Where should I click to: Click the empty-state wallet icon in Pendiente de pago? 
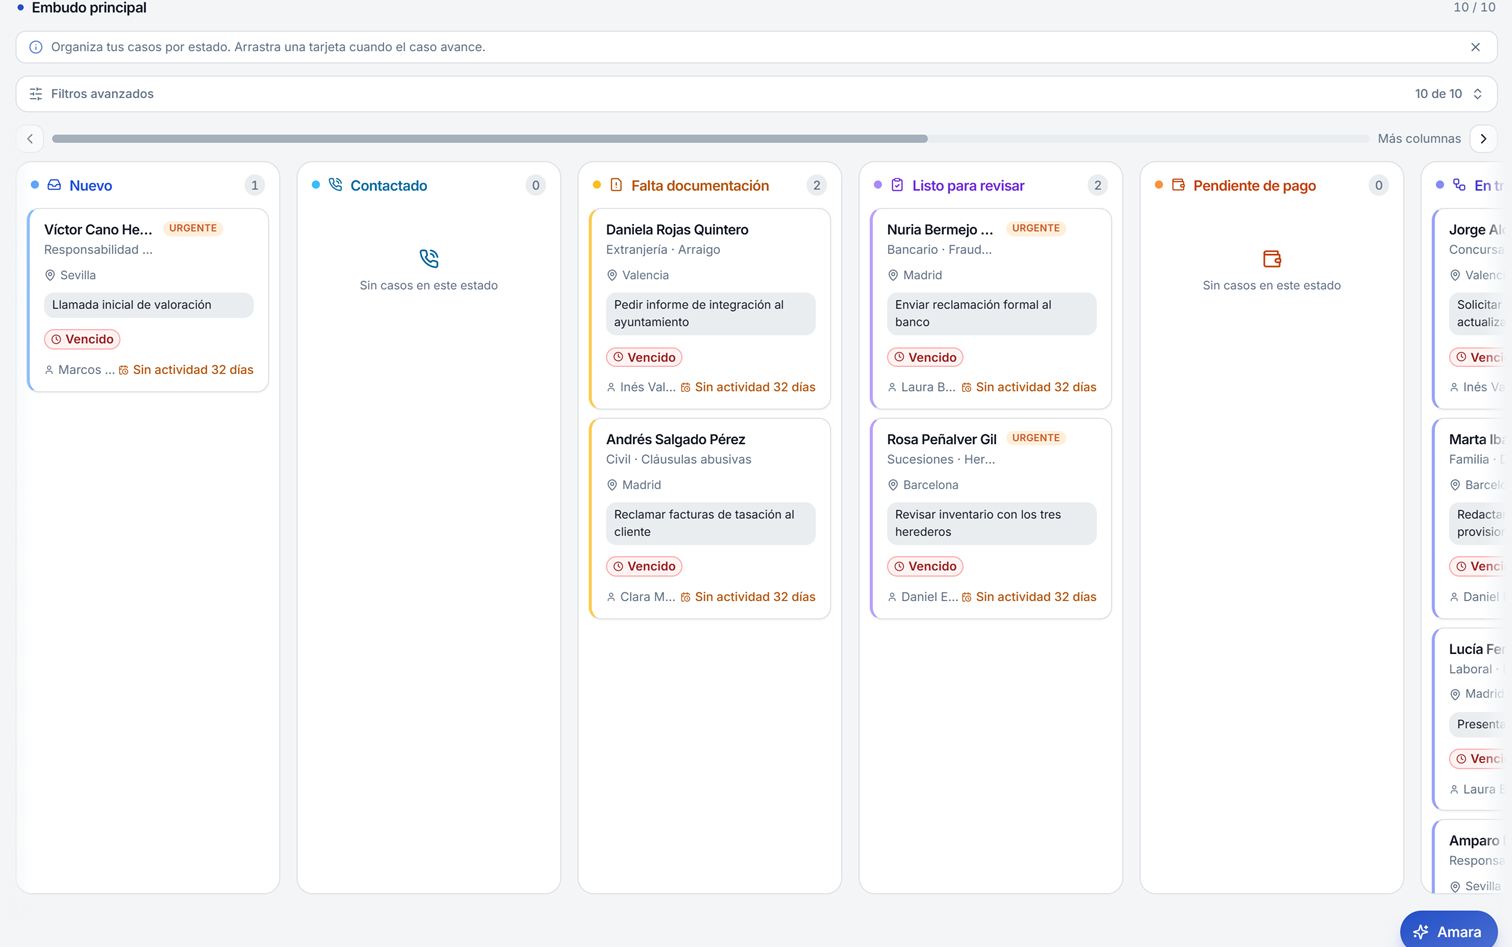click(1272, 258)
